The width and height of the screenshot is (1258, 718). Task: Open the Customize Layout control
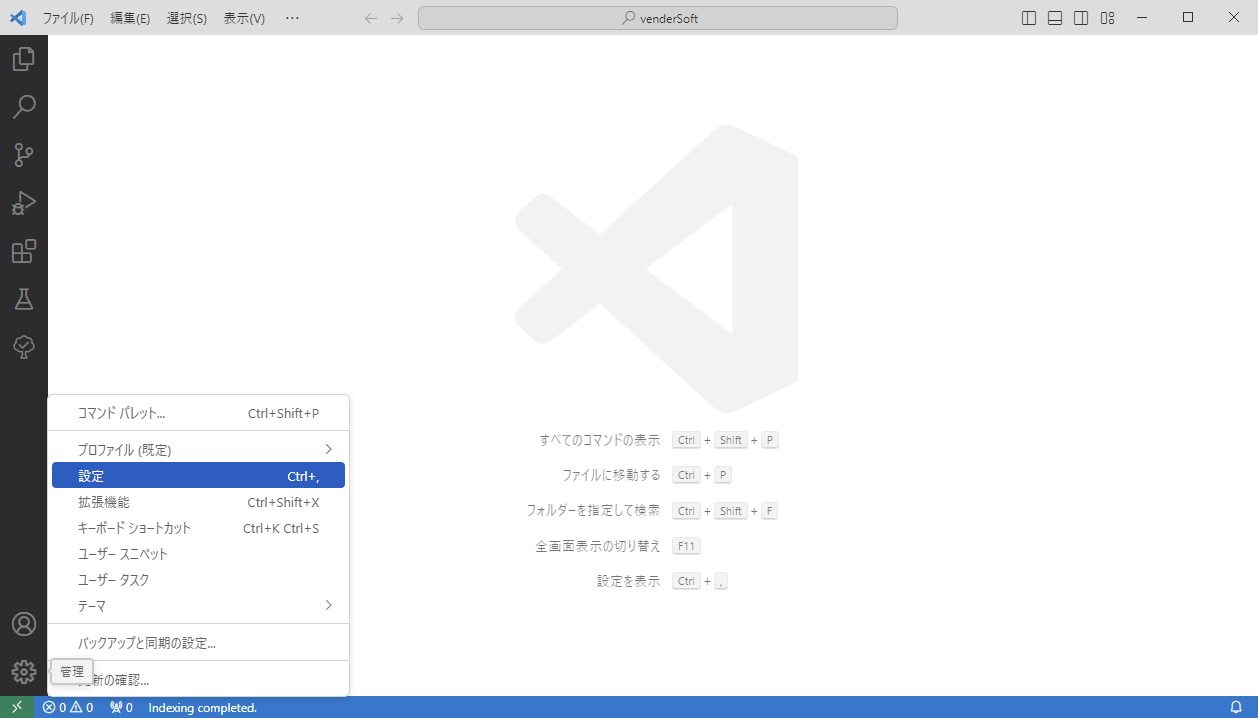point(1107,17)
